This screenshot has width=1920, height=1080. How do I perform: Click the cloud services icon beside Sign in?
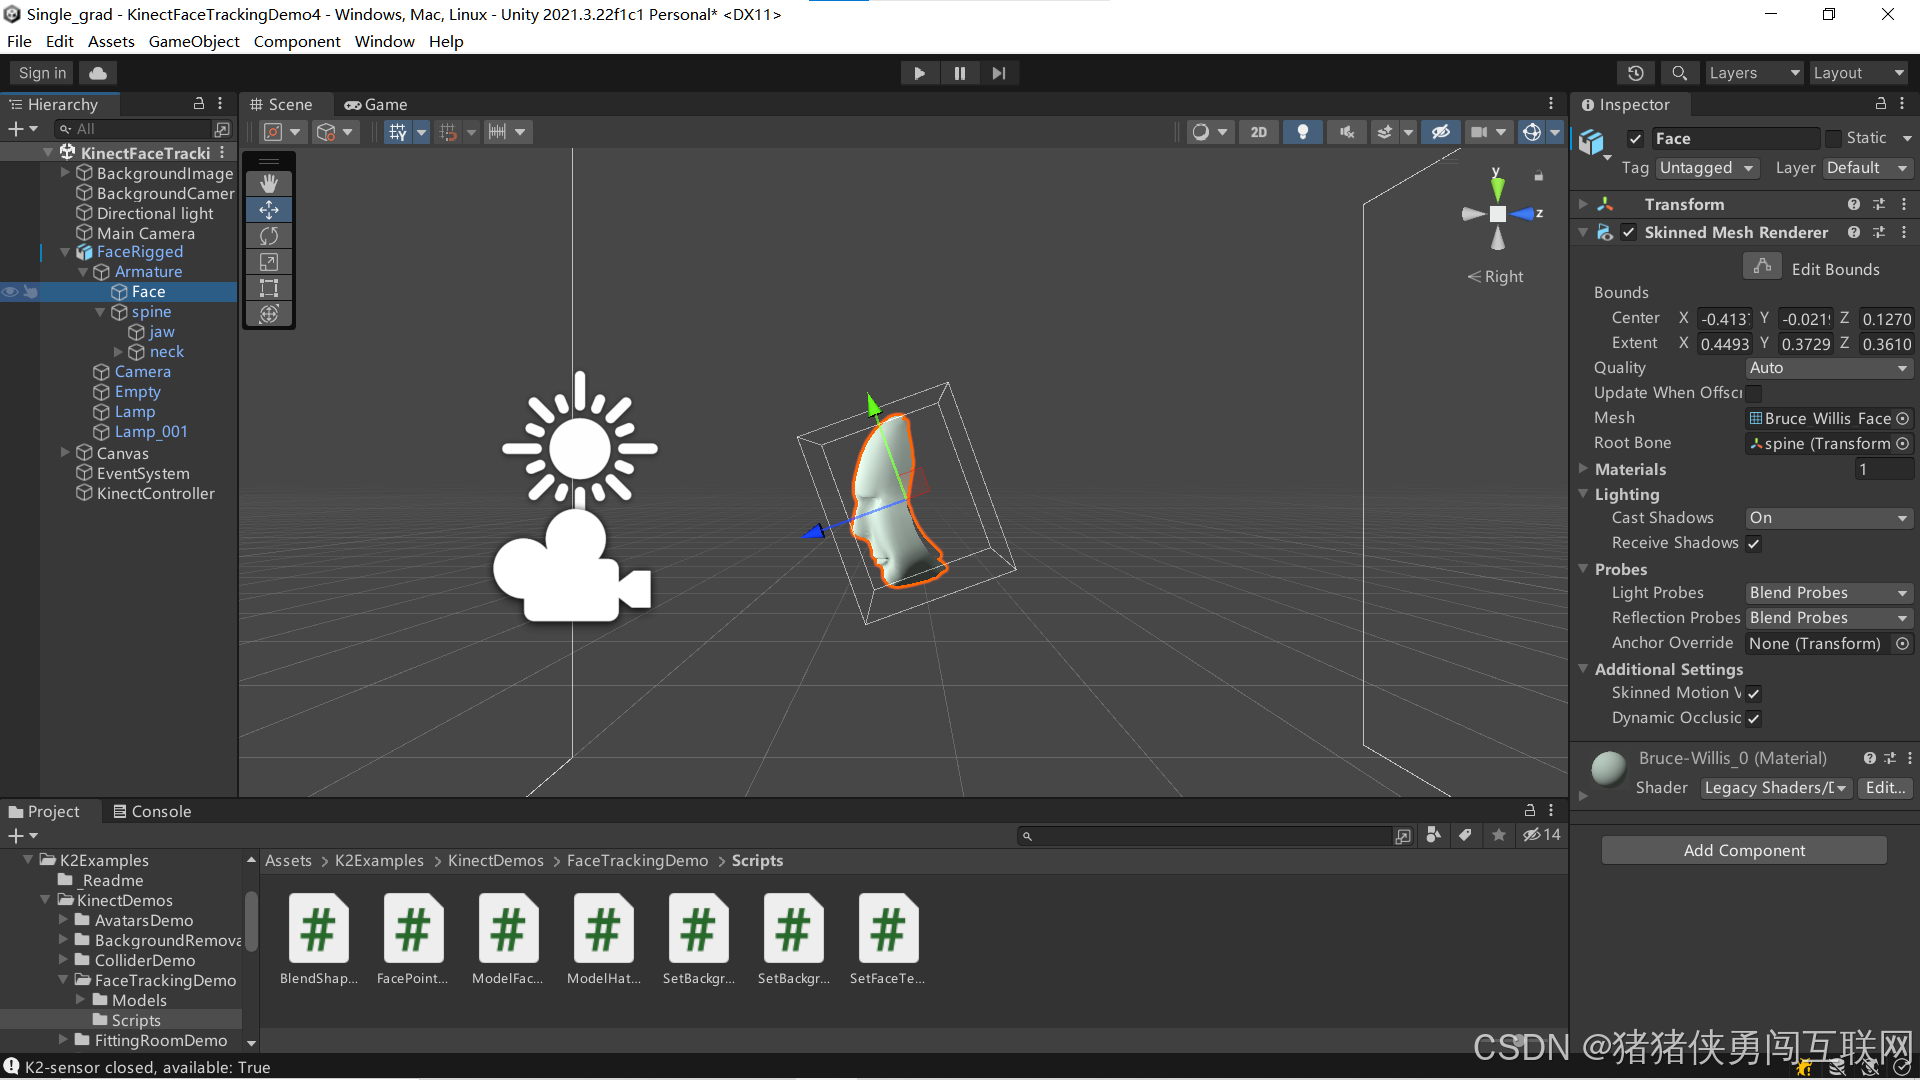pos(97,72)
